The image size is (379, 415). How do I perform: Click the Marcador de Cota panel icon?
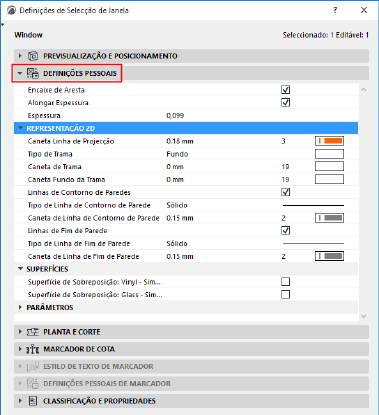33,349
